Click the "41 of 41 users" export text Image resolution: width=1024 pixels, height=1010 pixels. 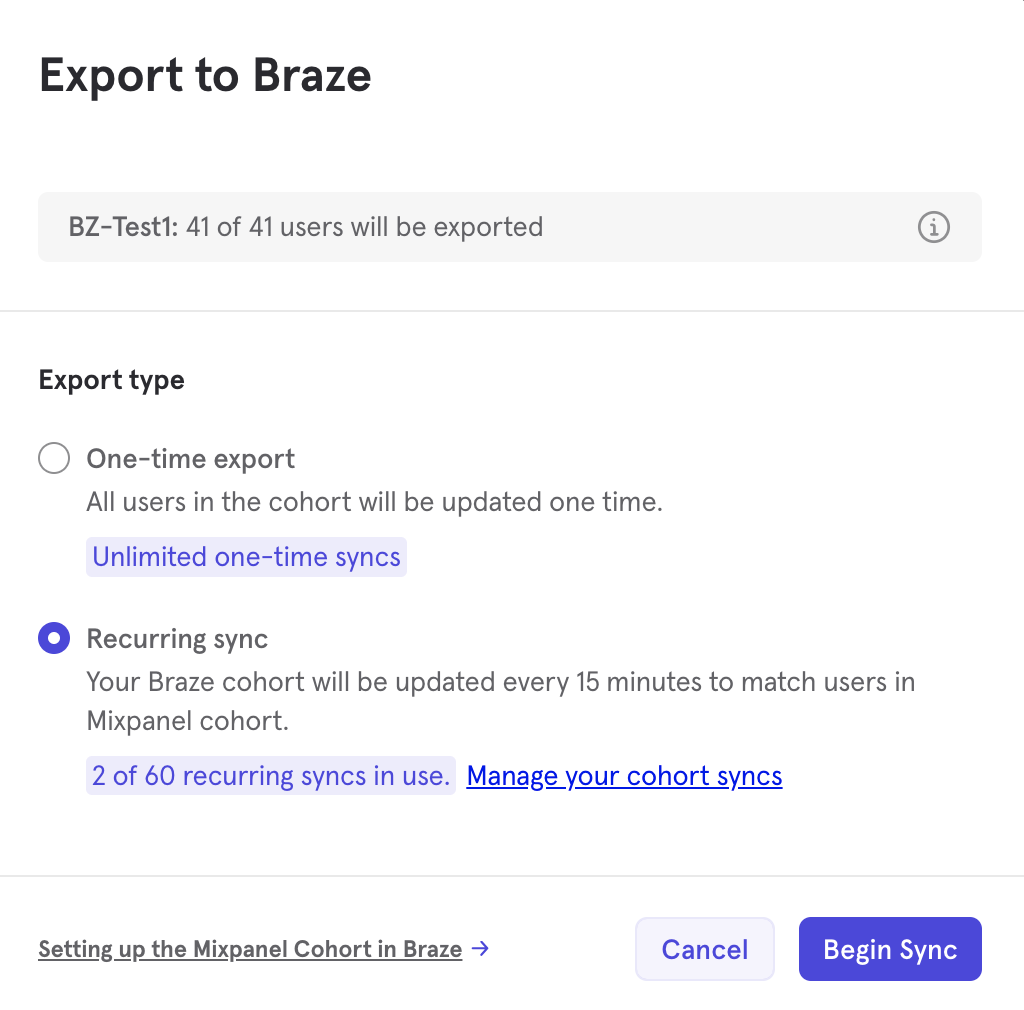pos(364,227)
